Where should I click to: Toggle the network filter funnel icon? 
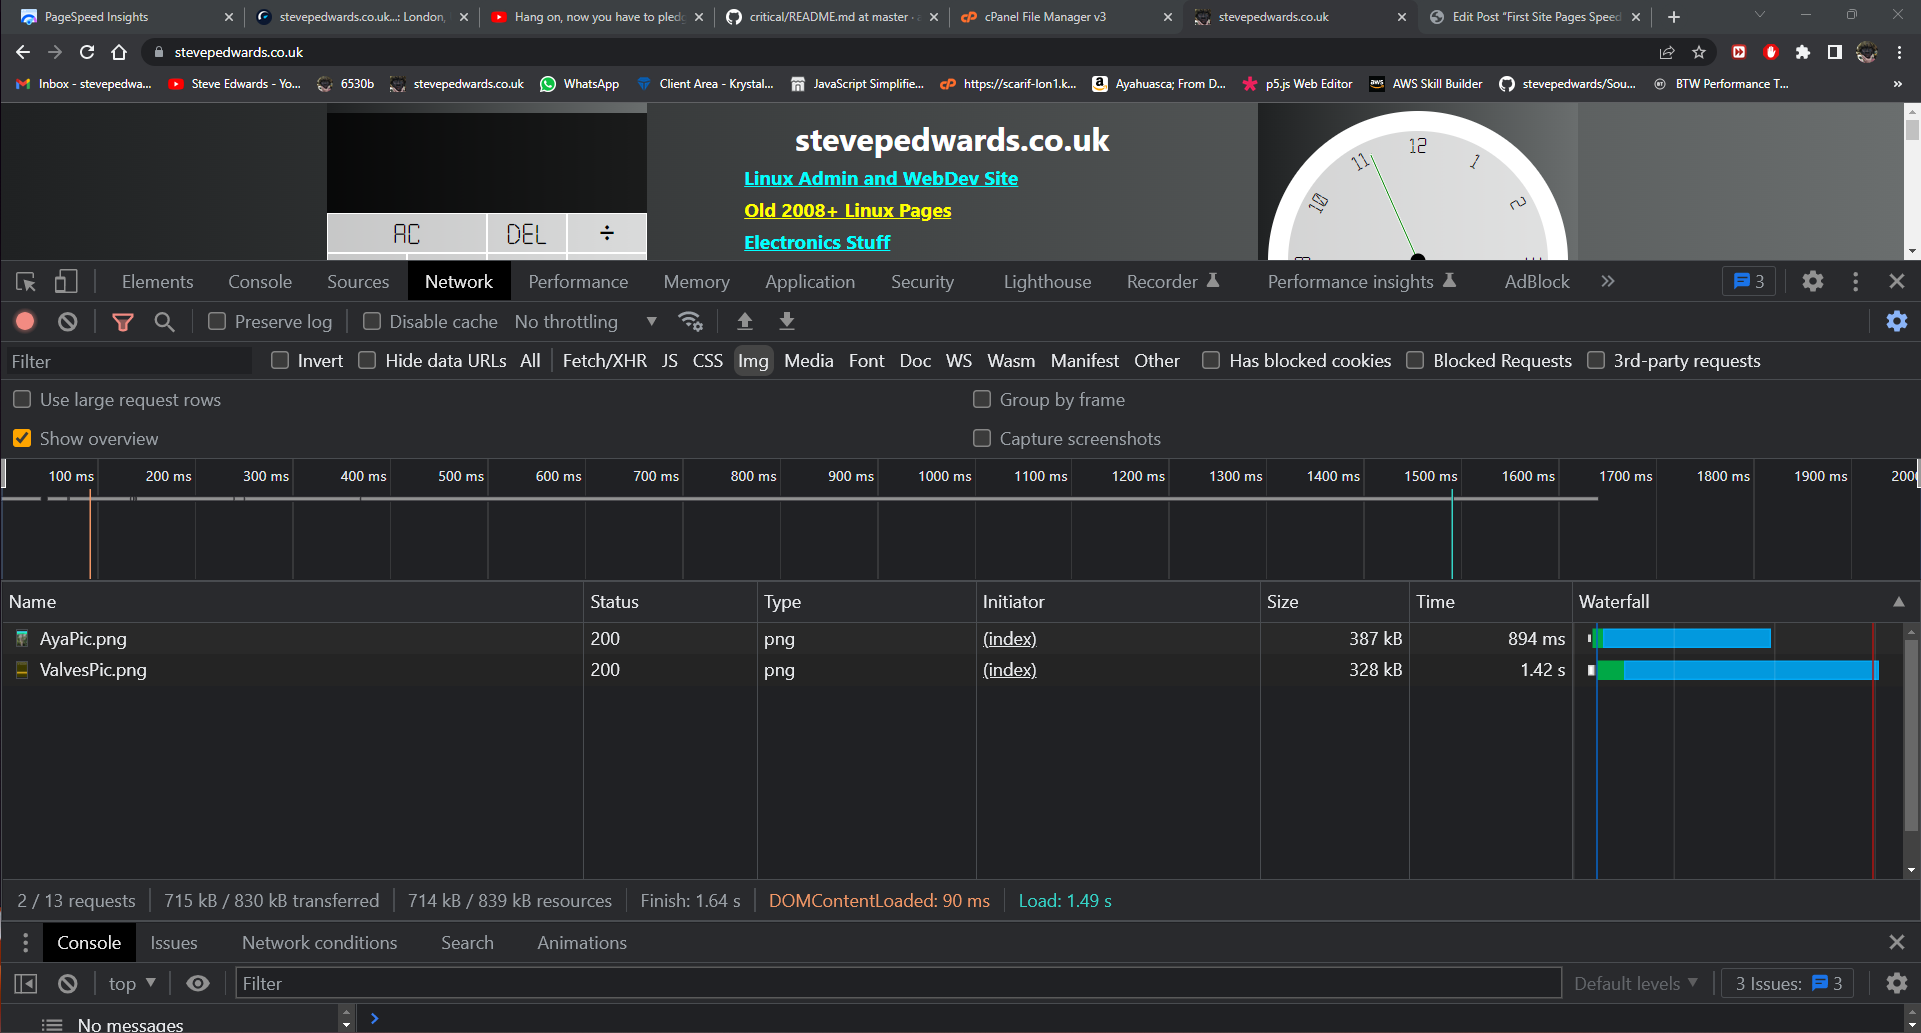click(x=122, y=321)
